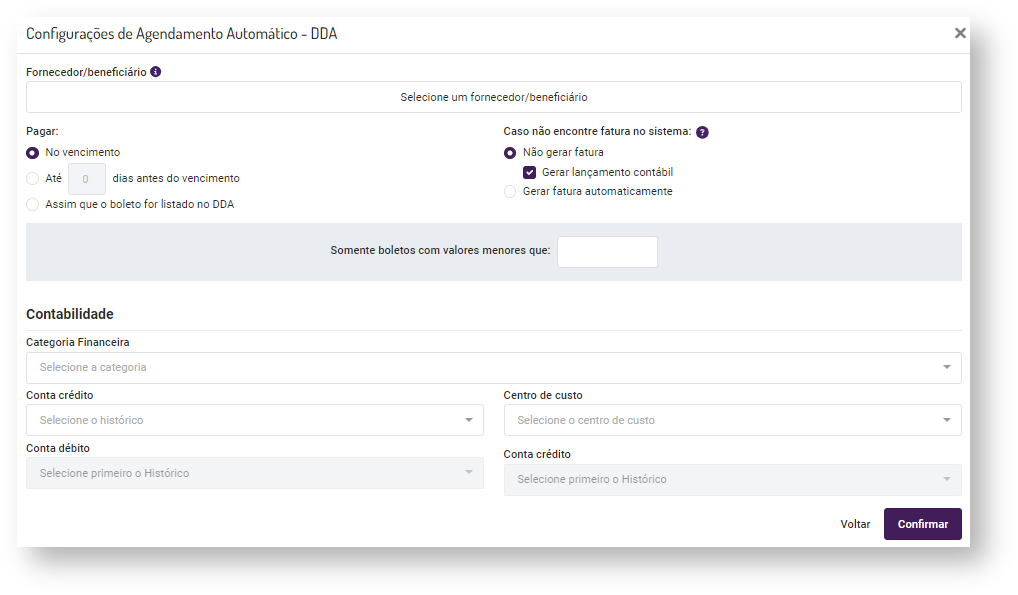
Task: Close the DDA configuration dialog
Action: click(960, 33)
